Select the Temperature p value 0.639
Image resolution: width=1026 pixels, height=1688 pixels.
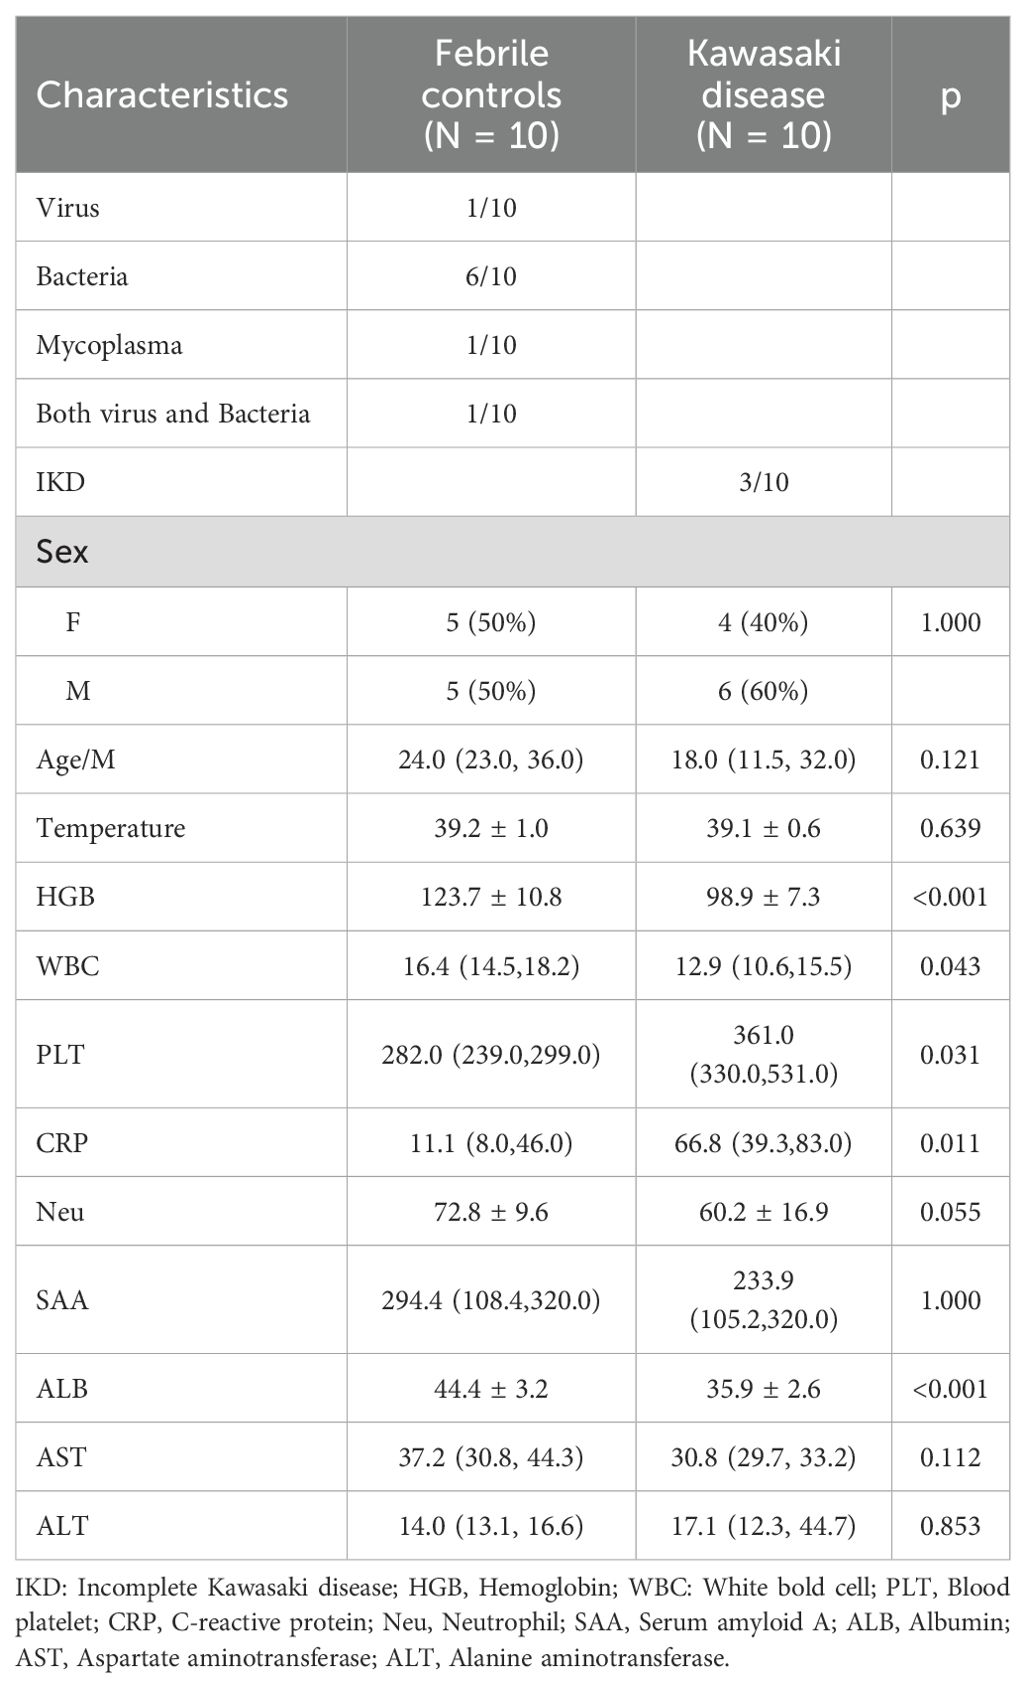pos(950,828)
